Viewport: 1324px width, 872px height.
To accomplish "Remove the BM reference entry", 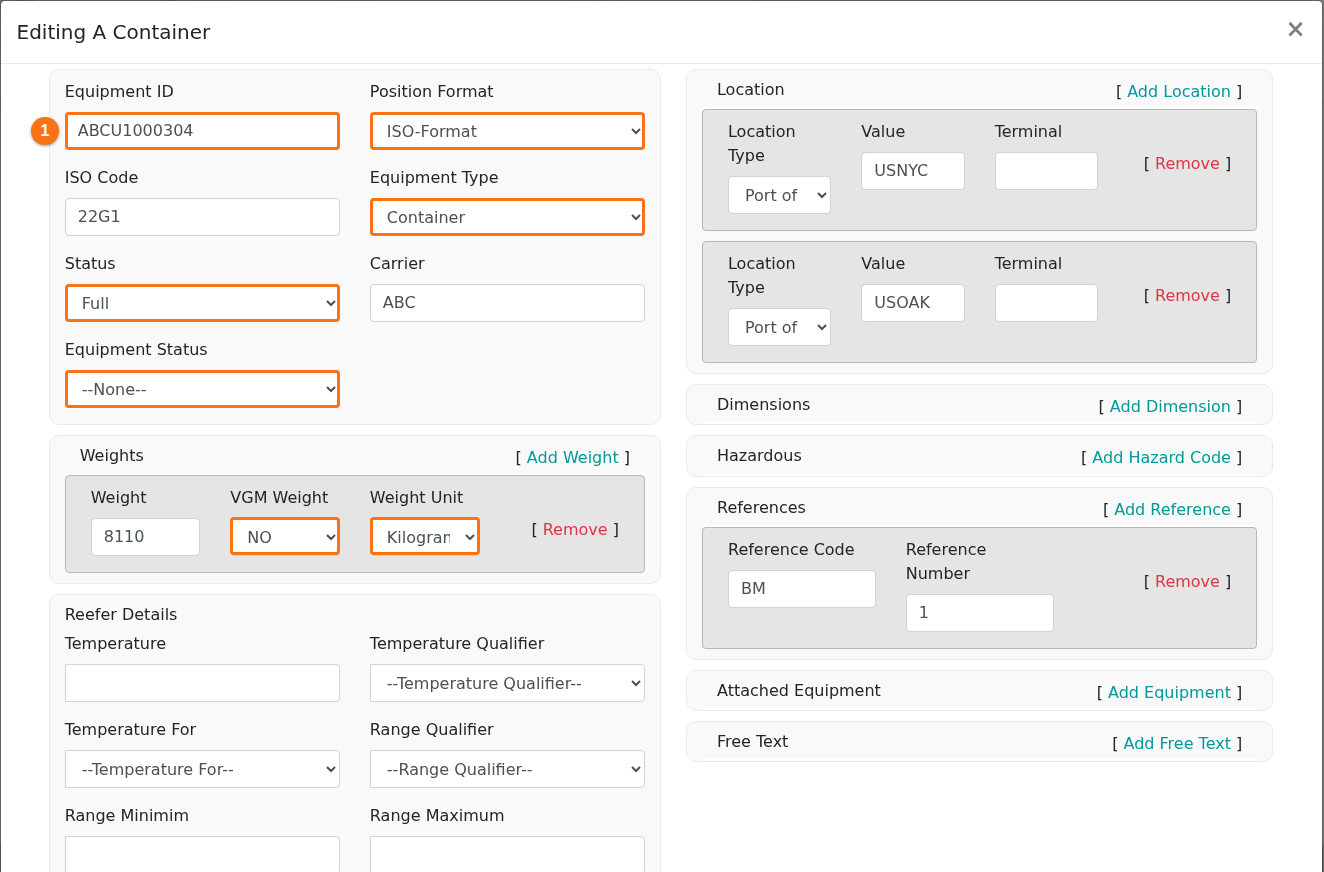I will pos(1187,582).
